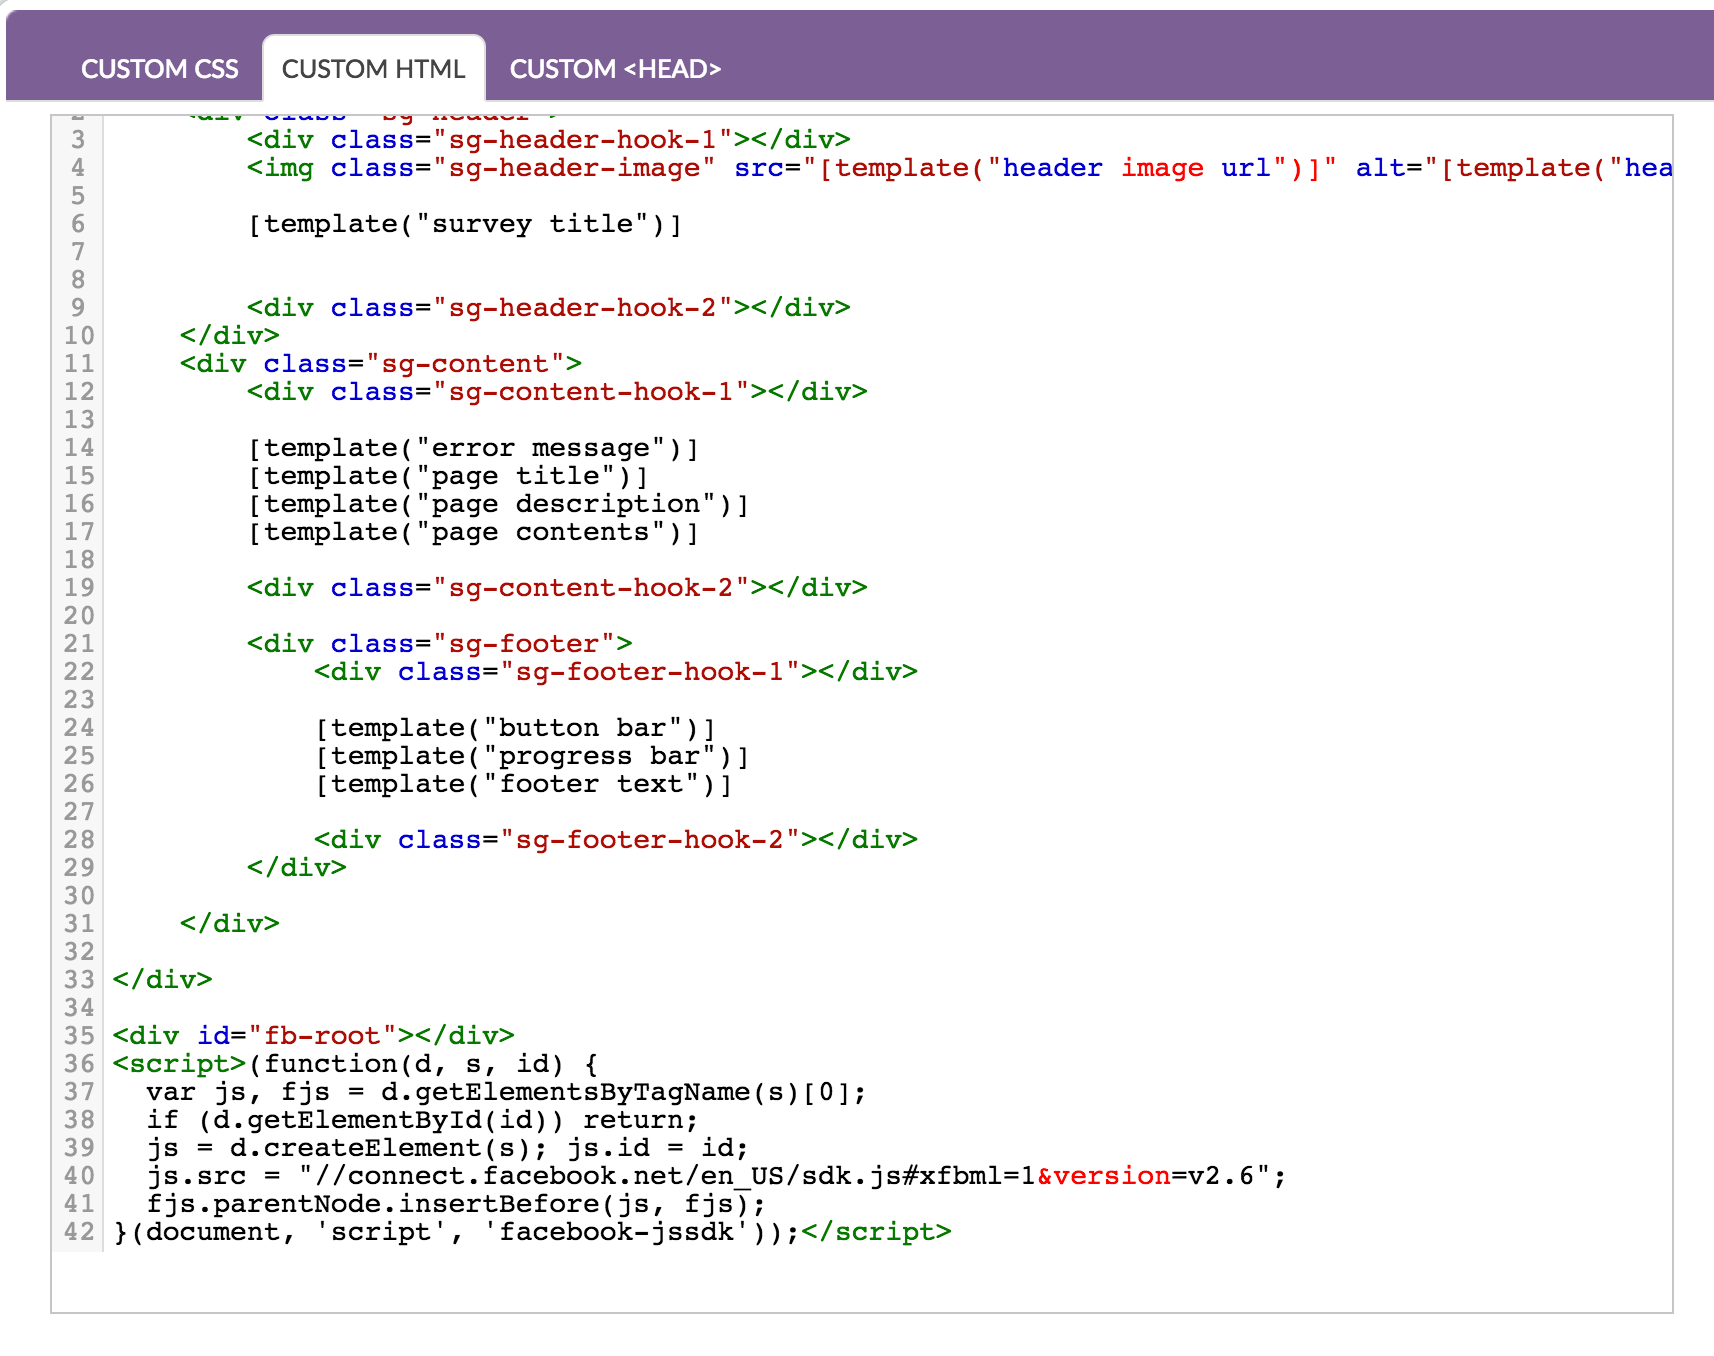
Task: Click the closing div tag on line 33
Action: 163,980
